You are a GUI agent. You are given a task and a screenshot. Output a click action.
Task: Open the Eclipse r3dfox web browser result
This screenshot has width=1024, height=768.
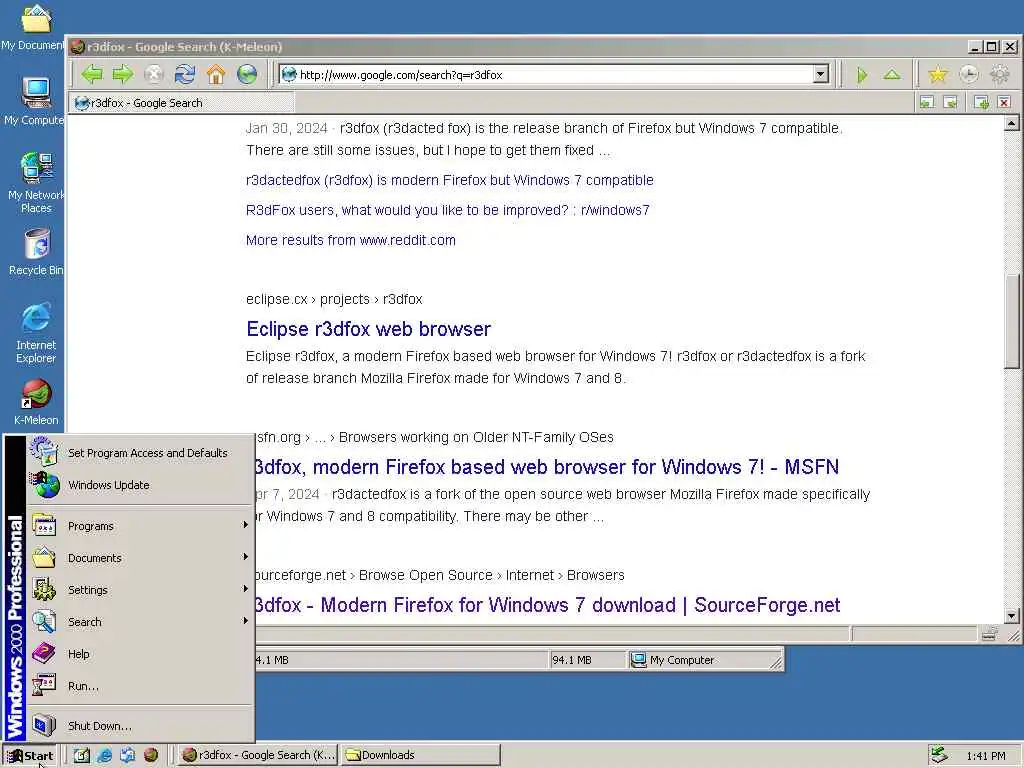pyautogui.click(x=368, y=328)
